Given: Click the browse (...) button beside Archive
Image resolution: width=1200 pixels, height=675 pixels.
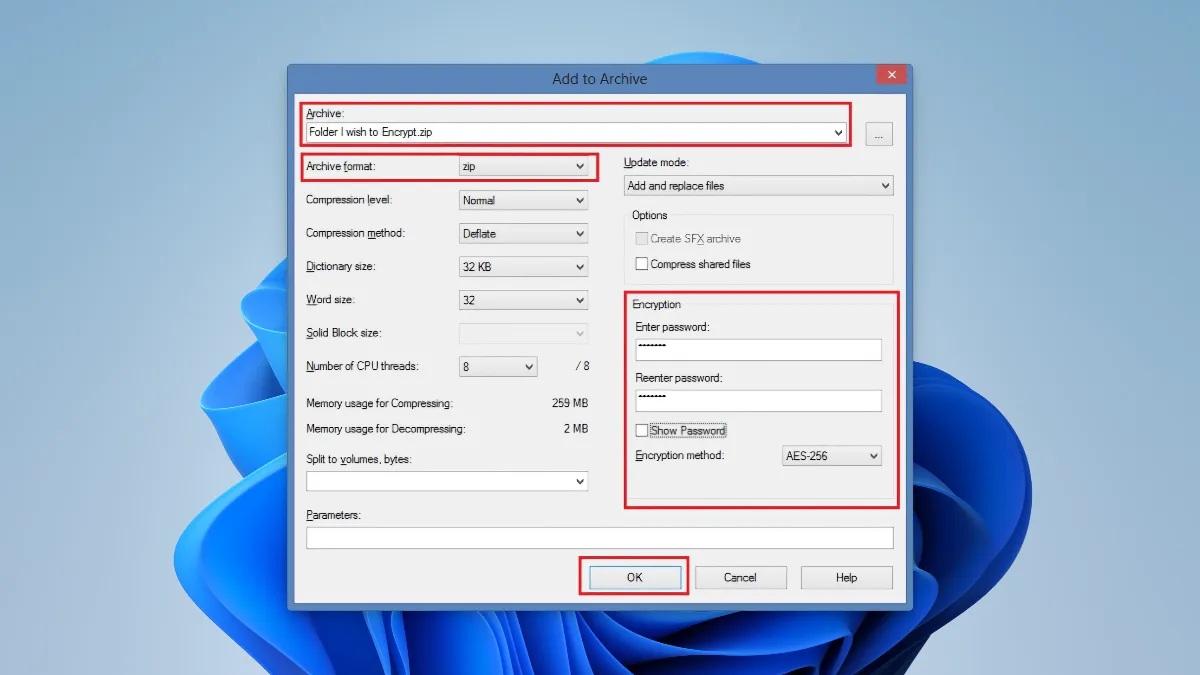Looking at the screenshot, I should pos(879,134).
